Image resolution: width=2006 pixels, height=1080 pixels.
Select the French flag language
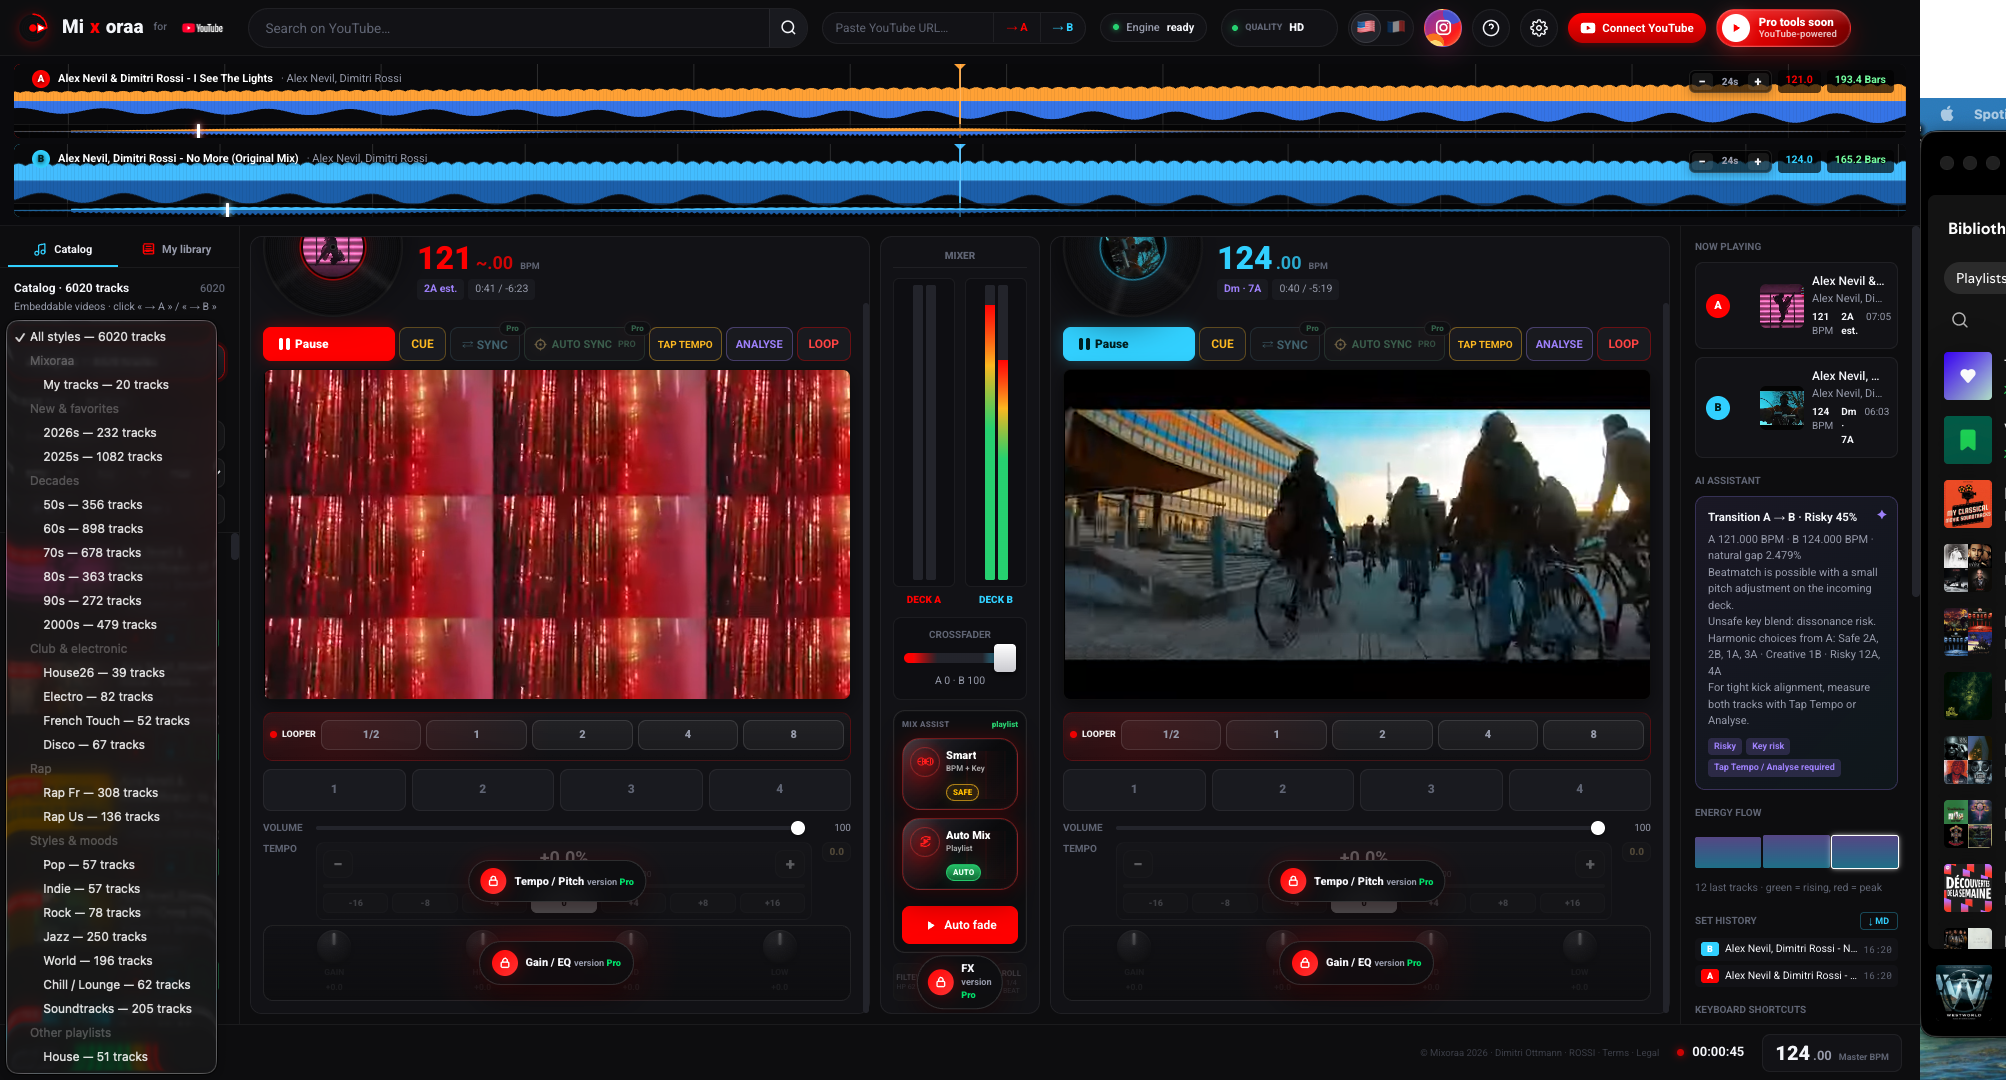click(x=1395, y=28)
